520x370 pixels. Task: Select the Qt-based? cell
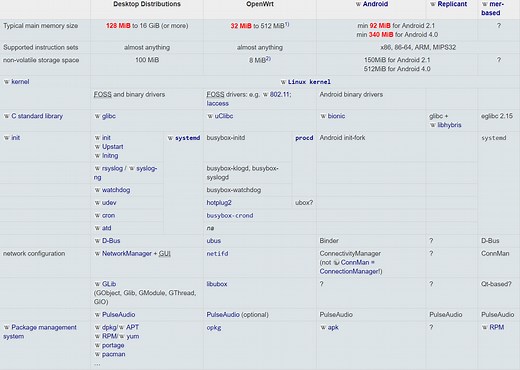point(496,284)
